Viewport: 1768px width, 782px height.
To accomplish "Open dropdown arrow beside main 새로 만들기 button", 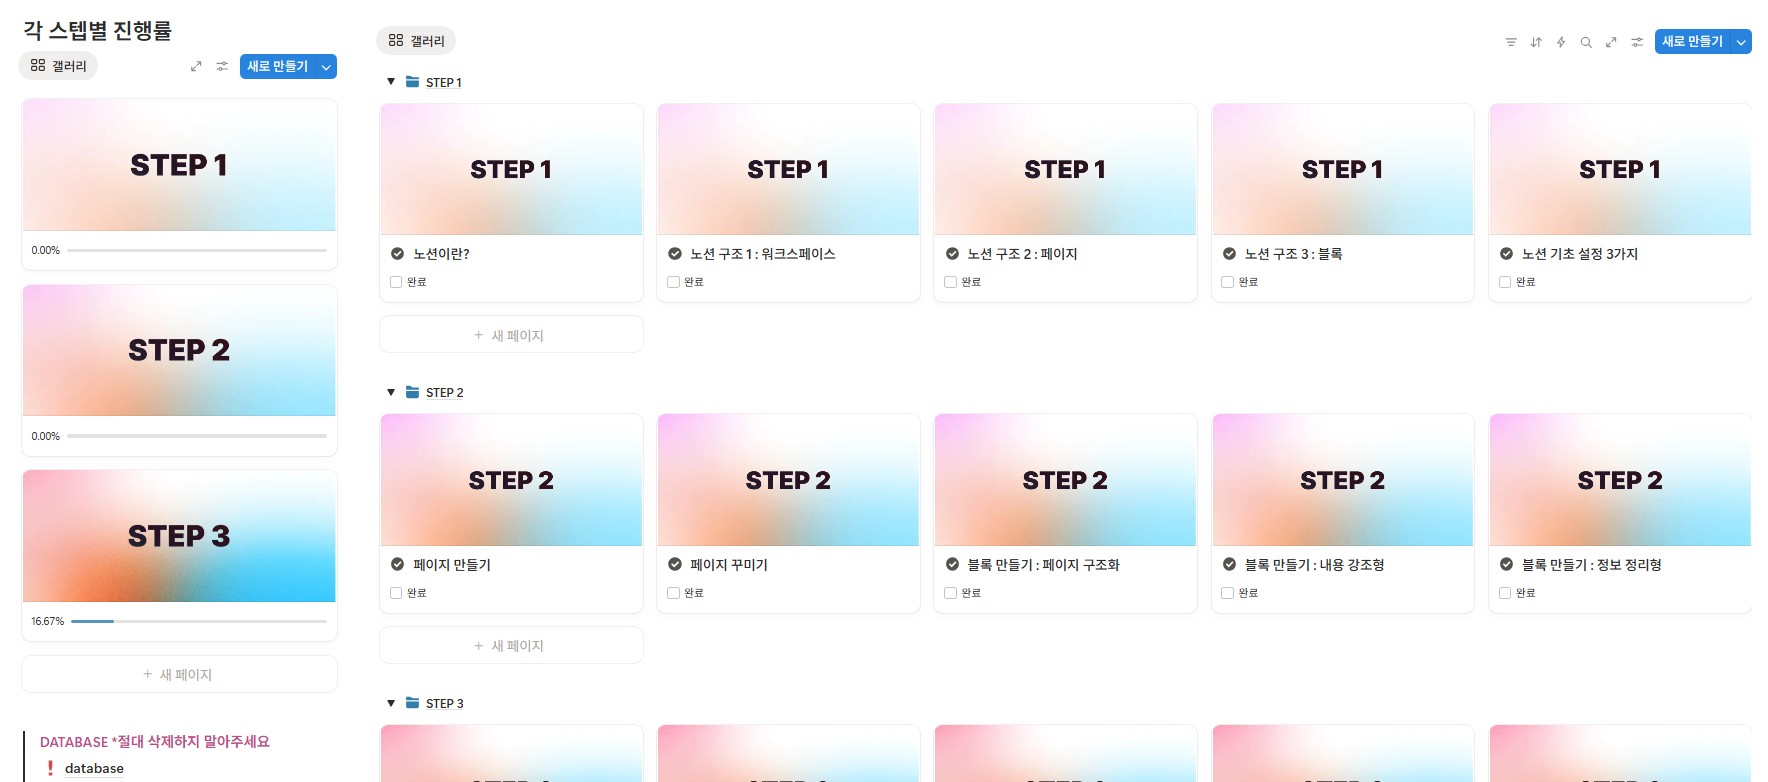I will tap(1741, 42).
